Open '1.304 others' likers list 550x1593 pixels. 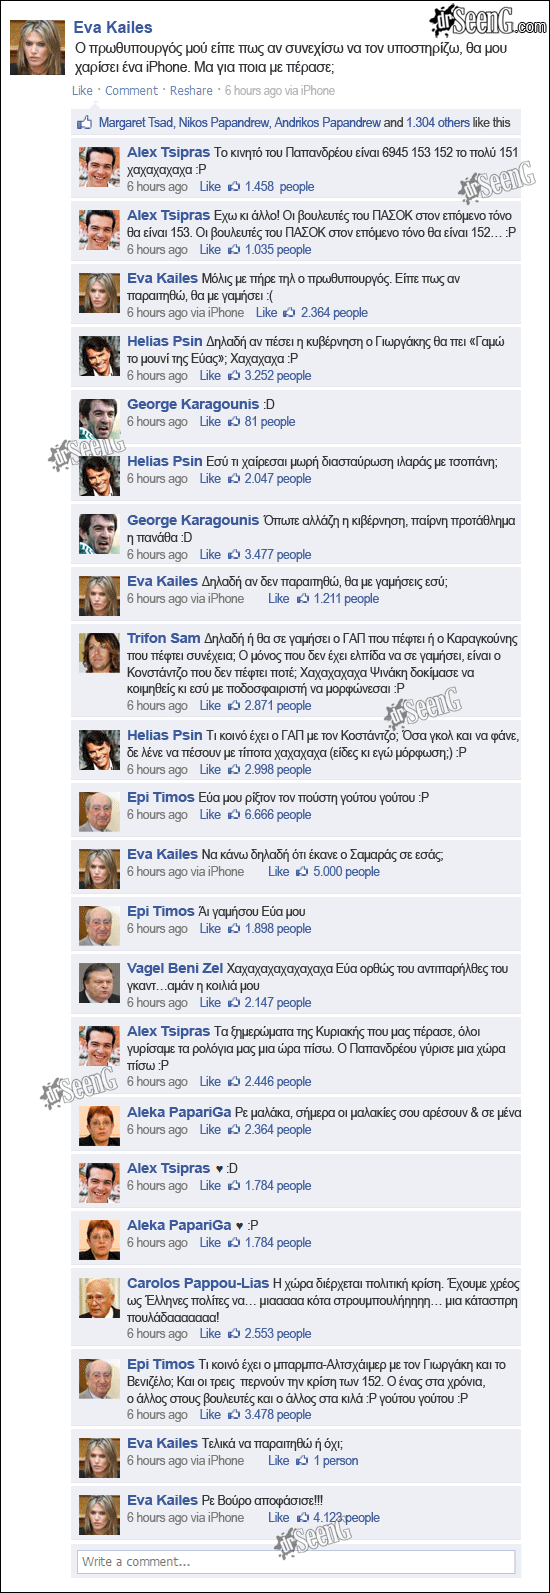pos(438,123)
